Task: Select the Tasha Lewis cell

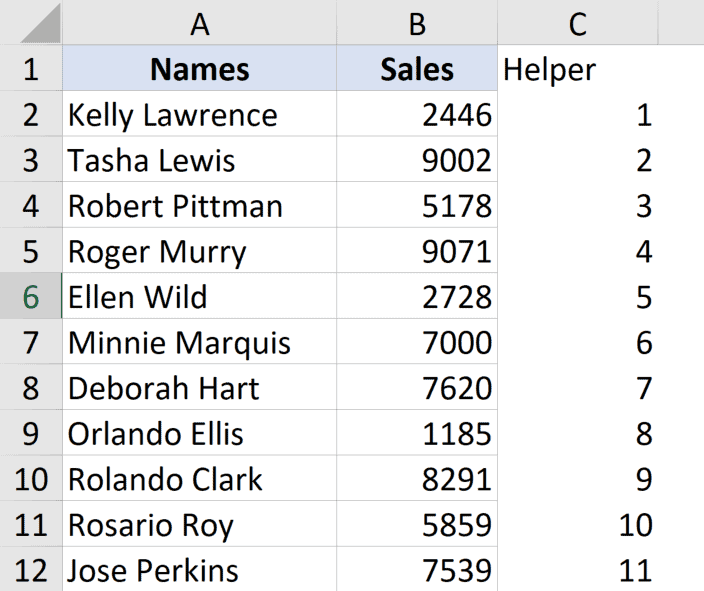Action: coord(199,160)
